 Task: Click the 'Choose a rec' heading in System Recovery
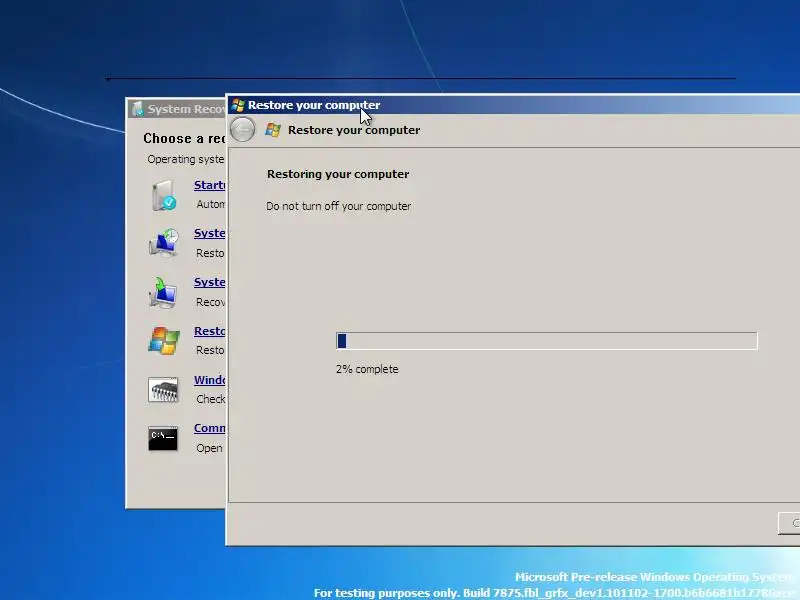tap(184, 138)
